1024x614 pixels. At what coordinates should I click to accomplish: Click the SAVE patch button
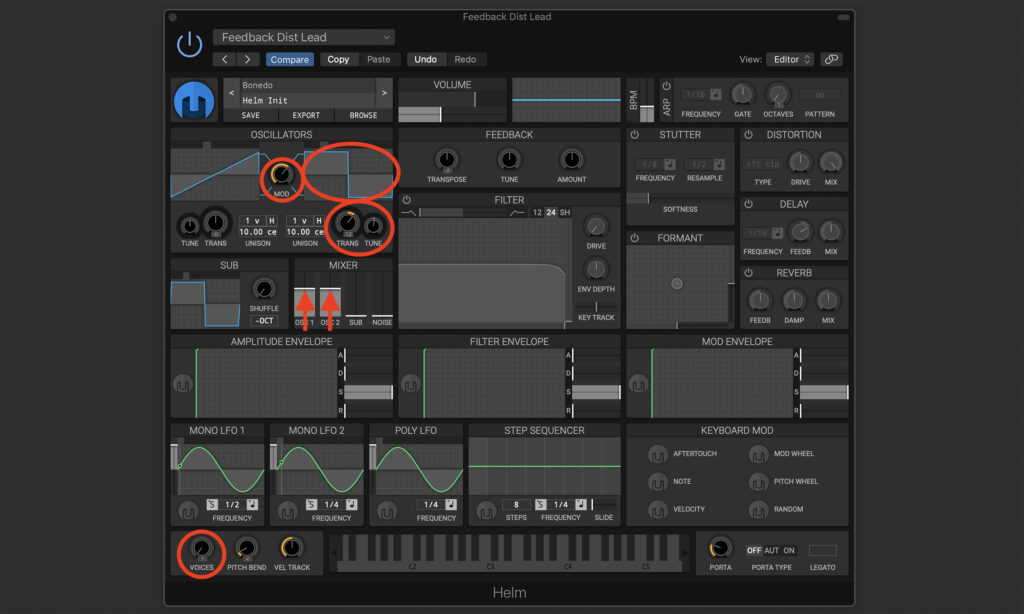pos(251,116)
